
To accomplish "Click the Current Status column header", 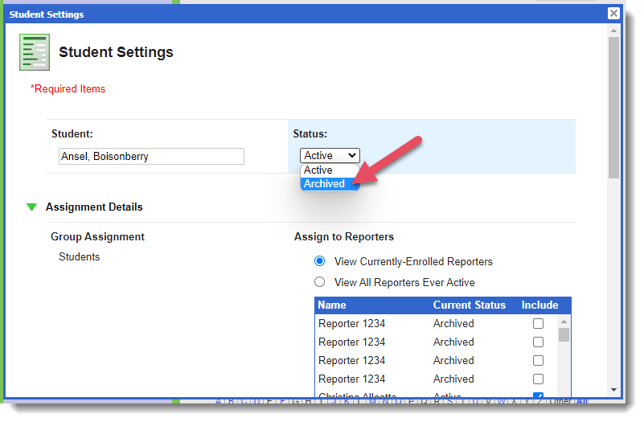I will (469, 305).
